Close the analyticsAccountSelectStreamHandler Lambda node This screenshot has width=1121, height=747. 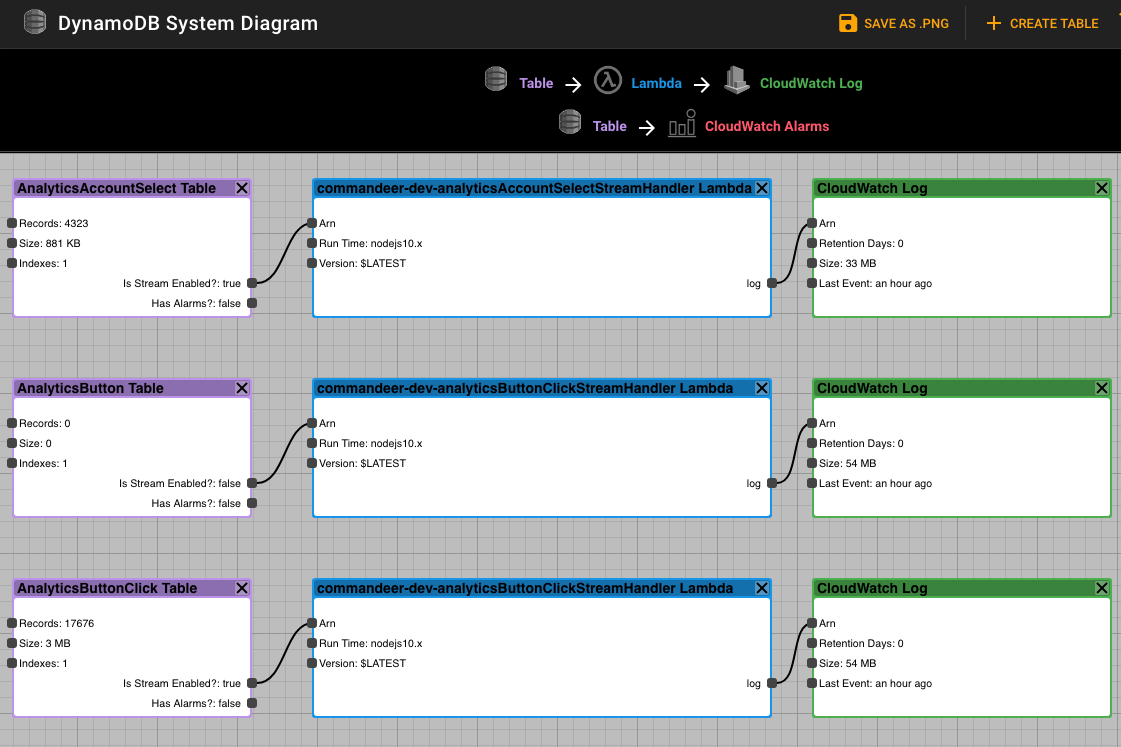[x=762, y=188]
